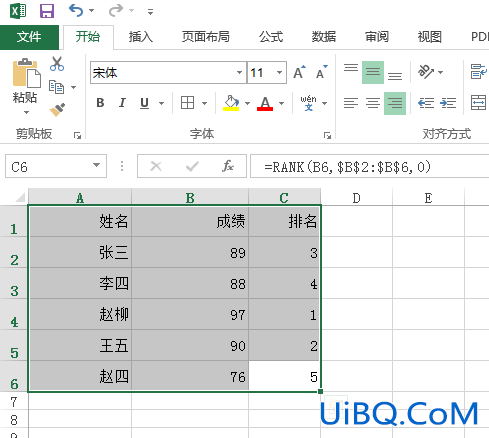
Task: Open the Undo history dropdown arrow
Action: click(91, 11)
